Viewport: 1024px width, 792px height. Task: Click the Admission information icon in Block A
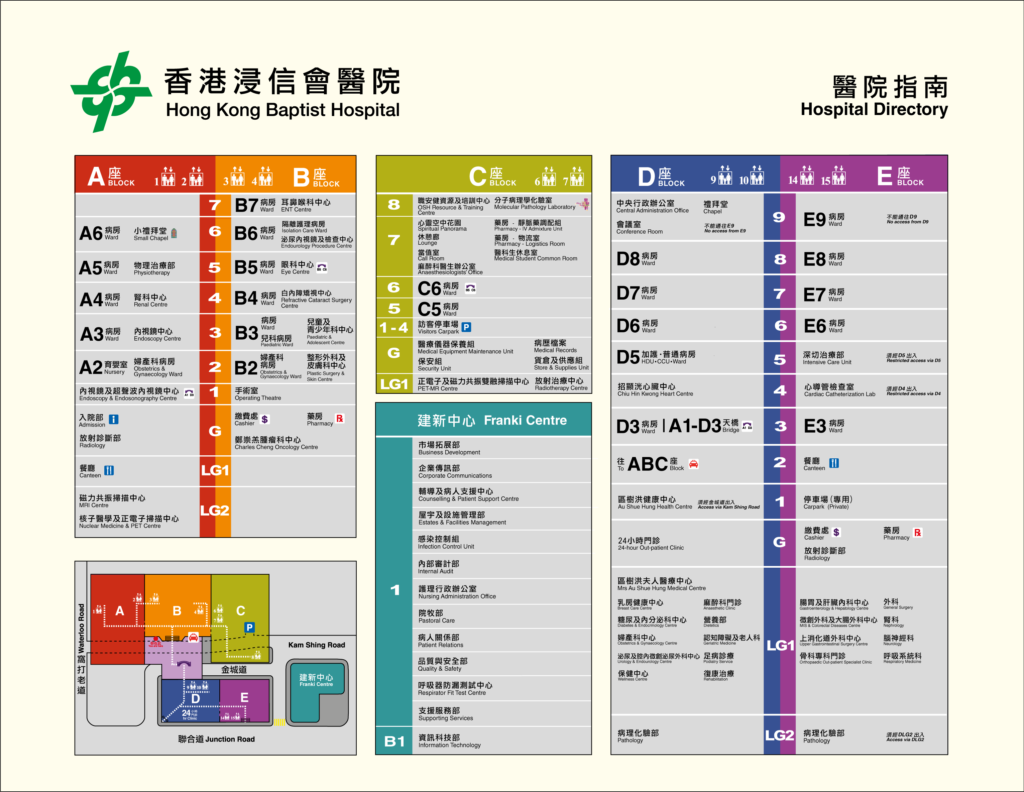(x=112, y=419)
